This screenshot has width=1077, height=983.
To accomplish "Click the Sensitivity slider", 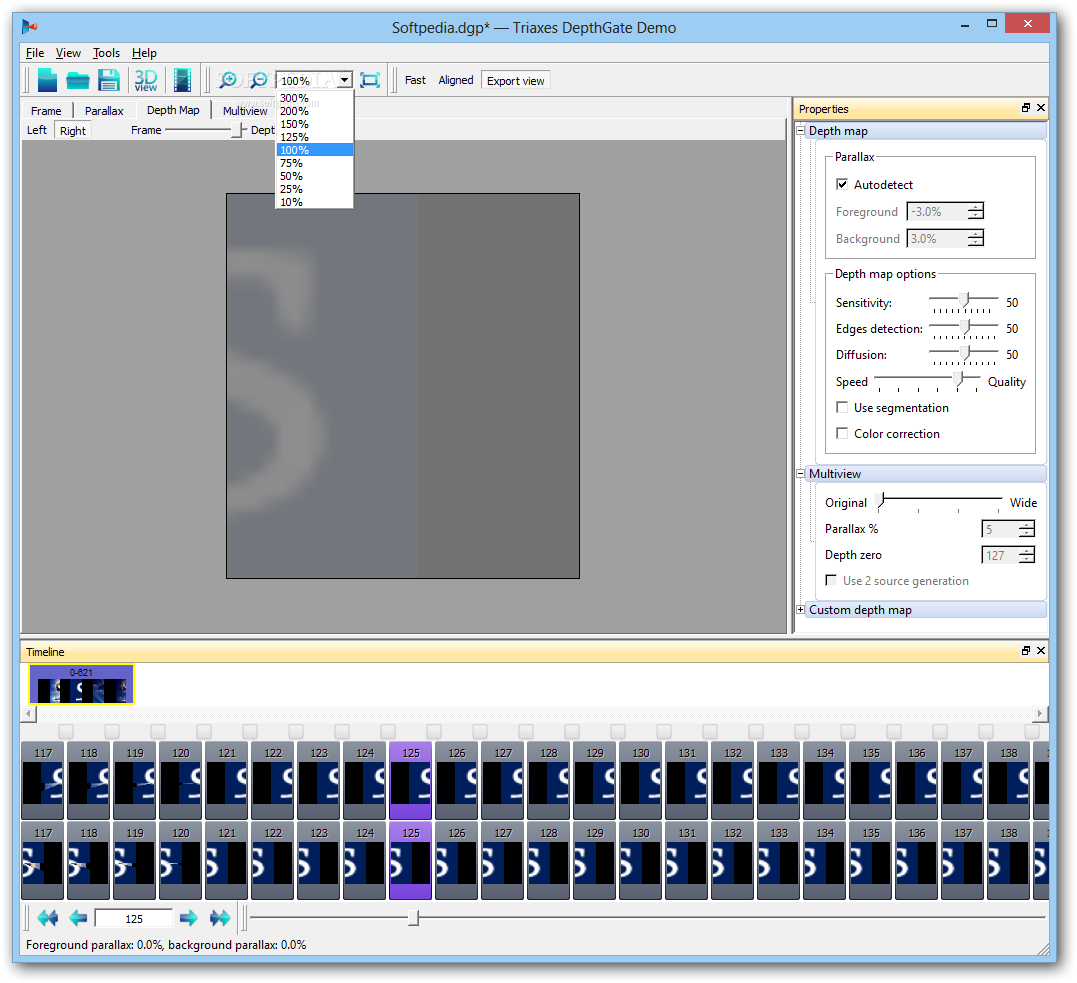I will point(964,302).
